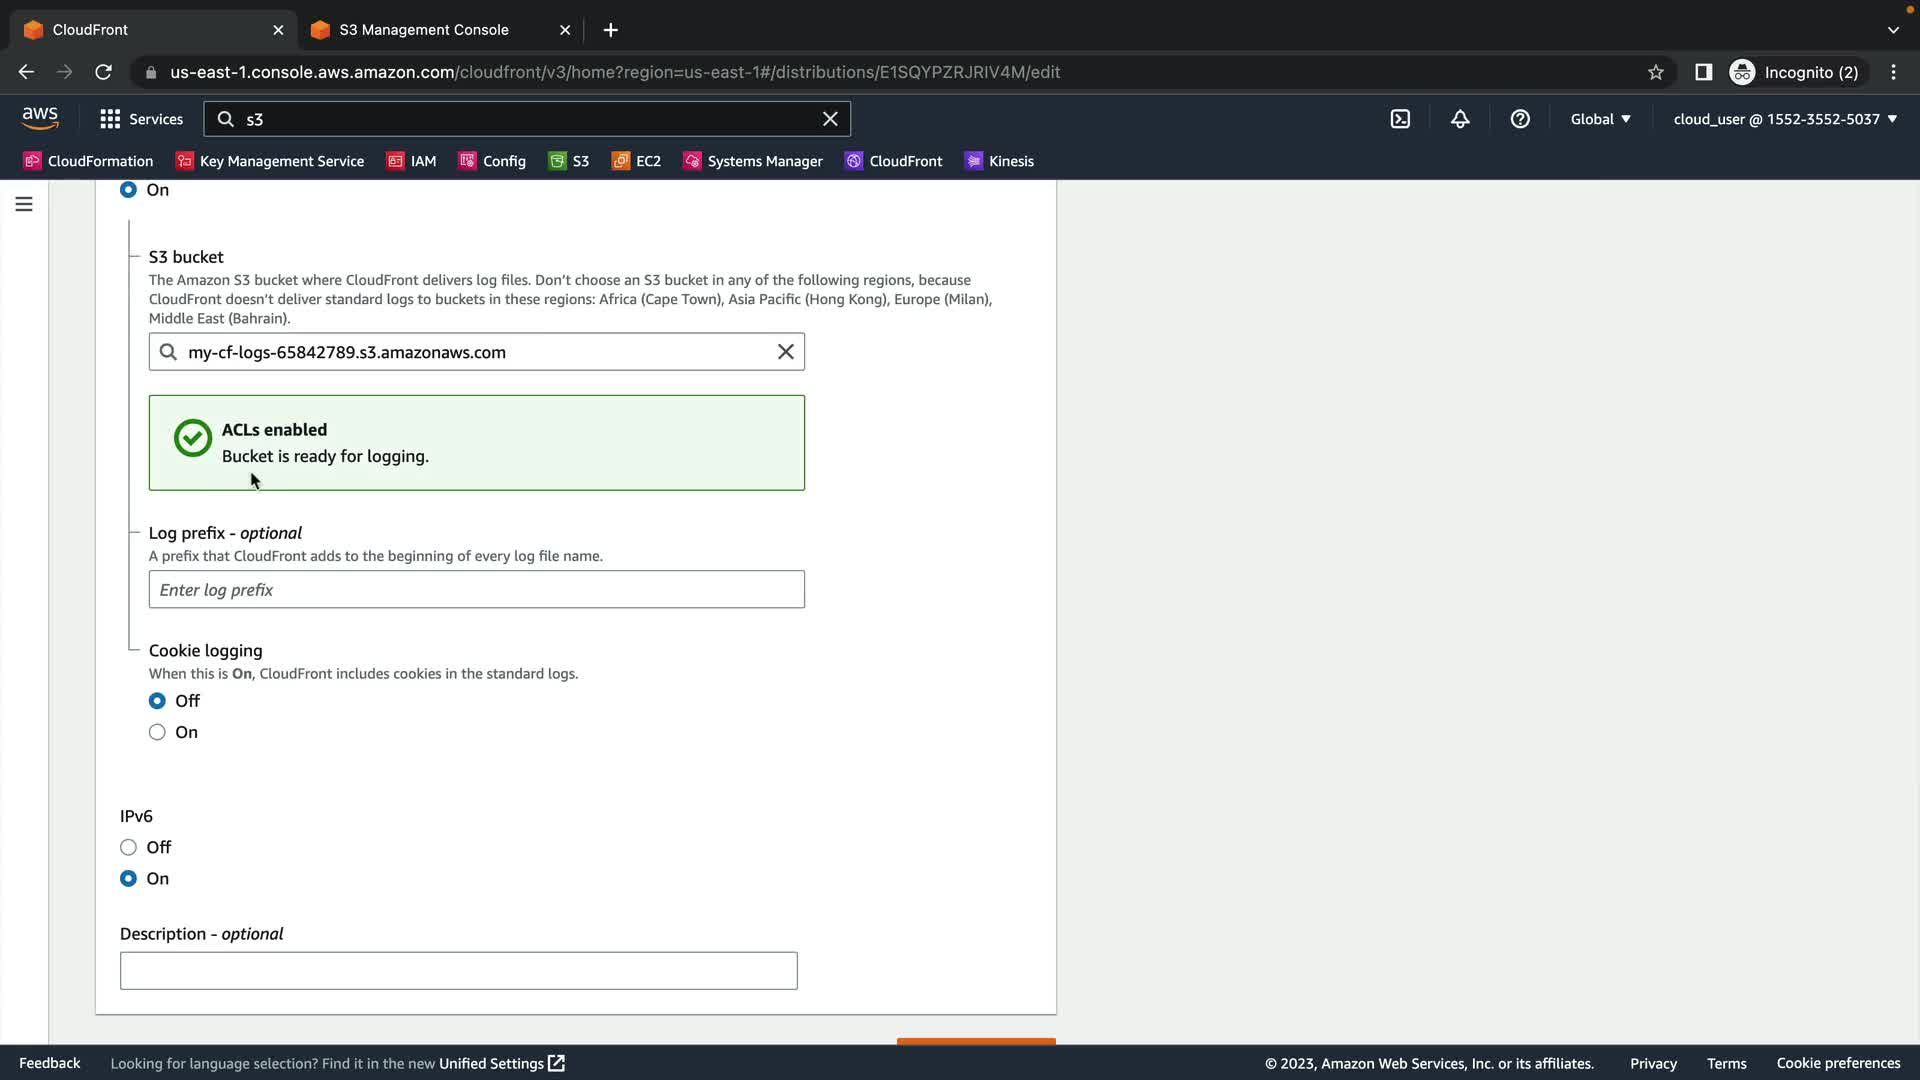Click the Log prefix input field
Viewport: 1920px width, 1080px height.
pos(476,590)
